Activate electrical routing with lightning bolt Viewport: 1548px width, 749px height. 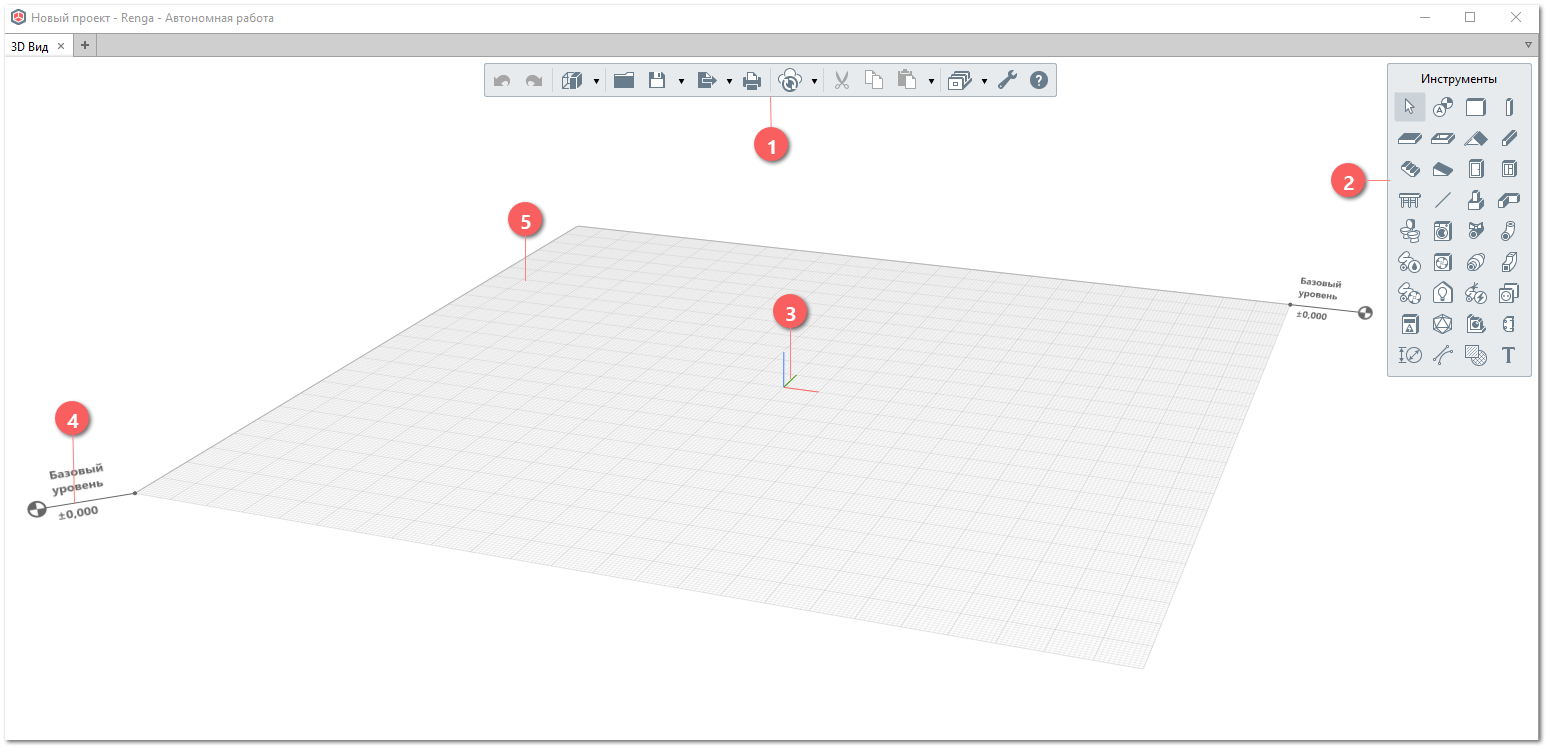click(1476, 293)
